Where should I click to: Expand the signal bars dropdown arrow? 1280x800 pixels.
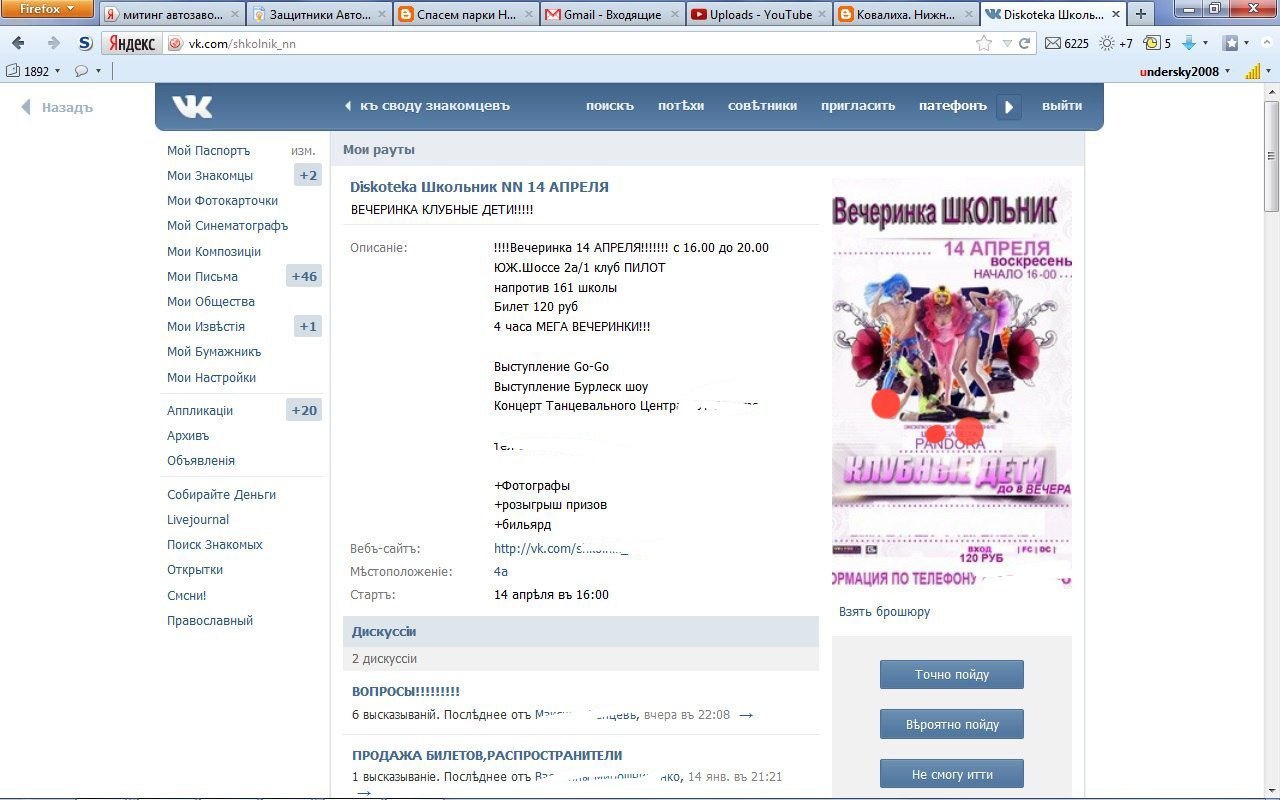tap(1269, 71)
